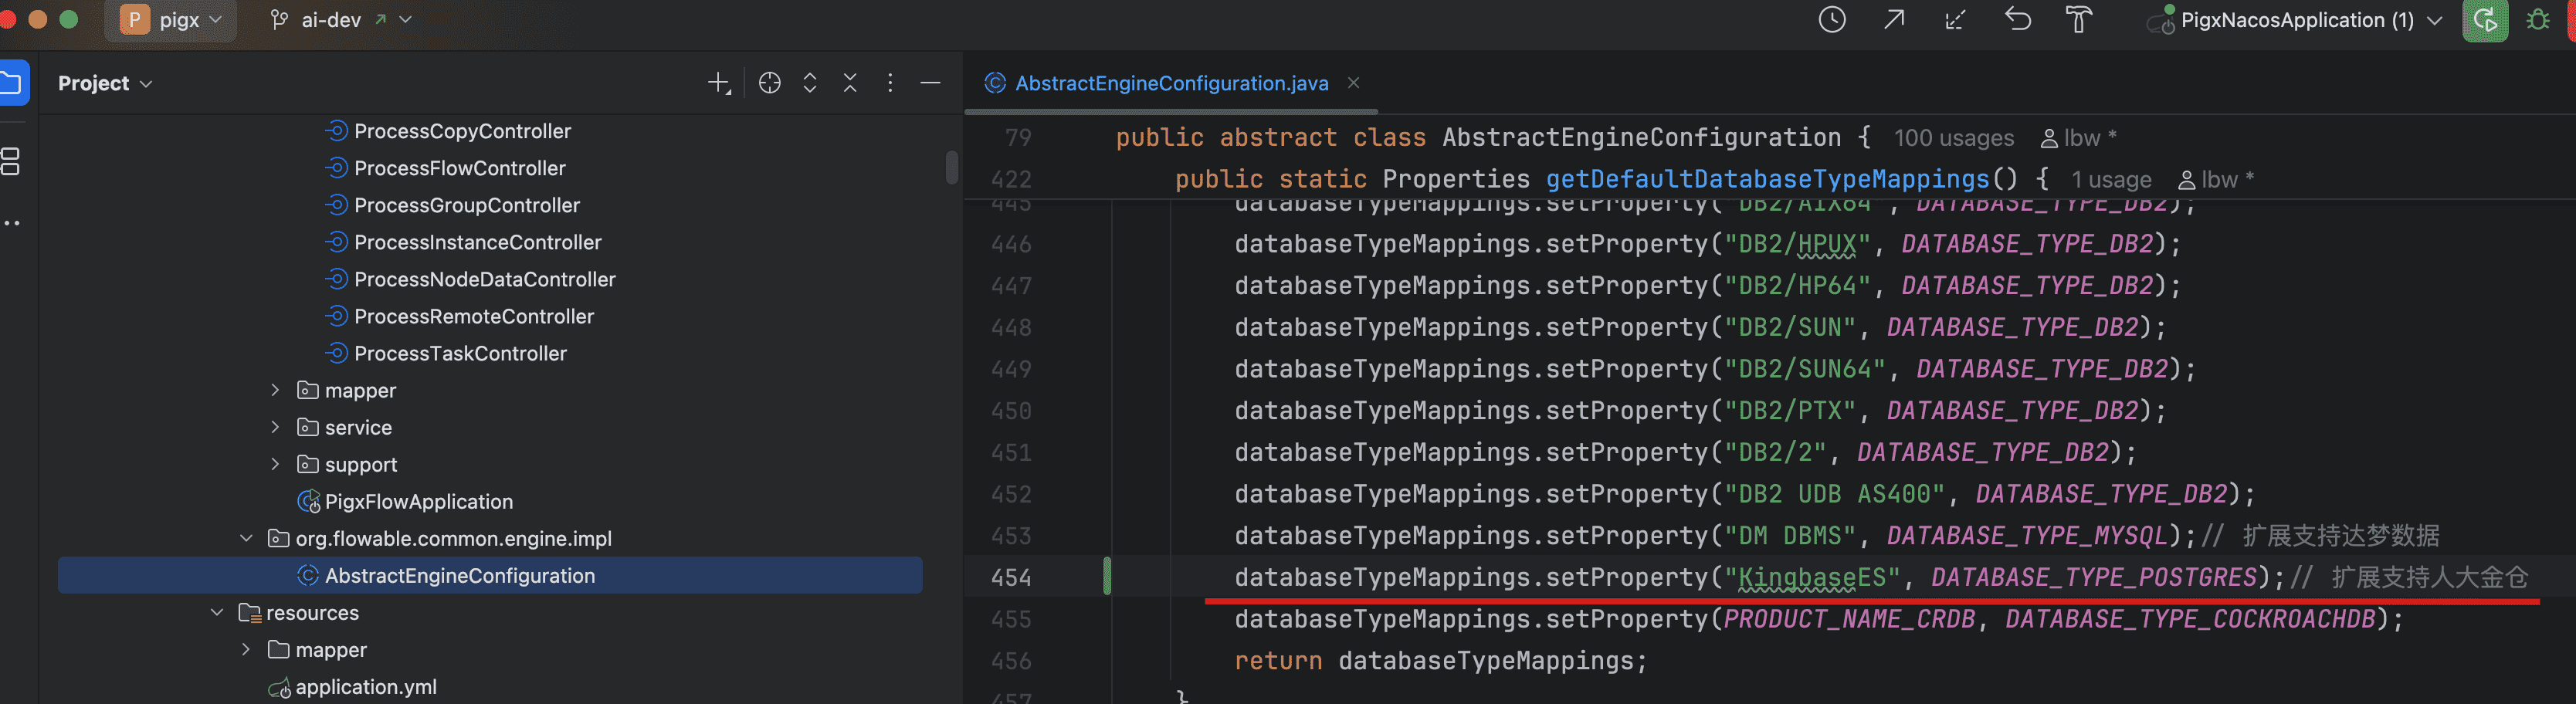Click the Select Opened File target icon

click(769, 83)
